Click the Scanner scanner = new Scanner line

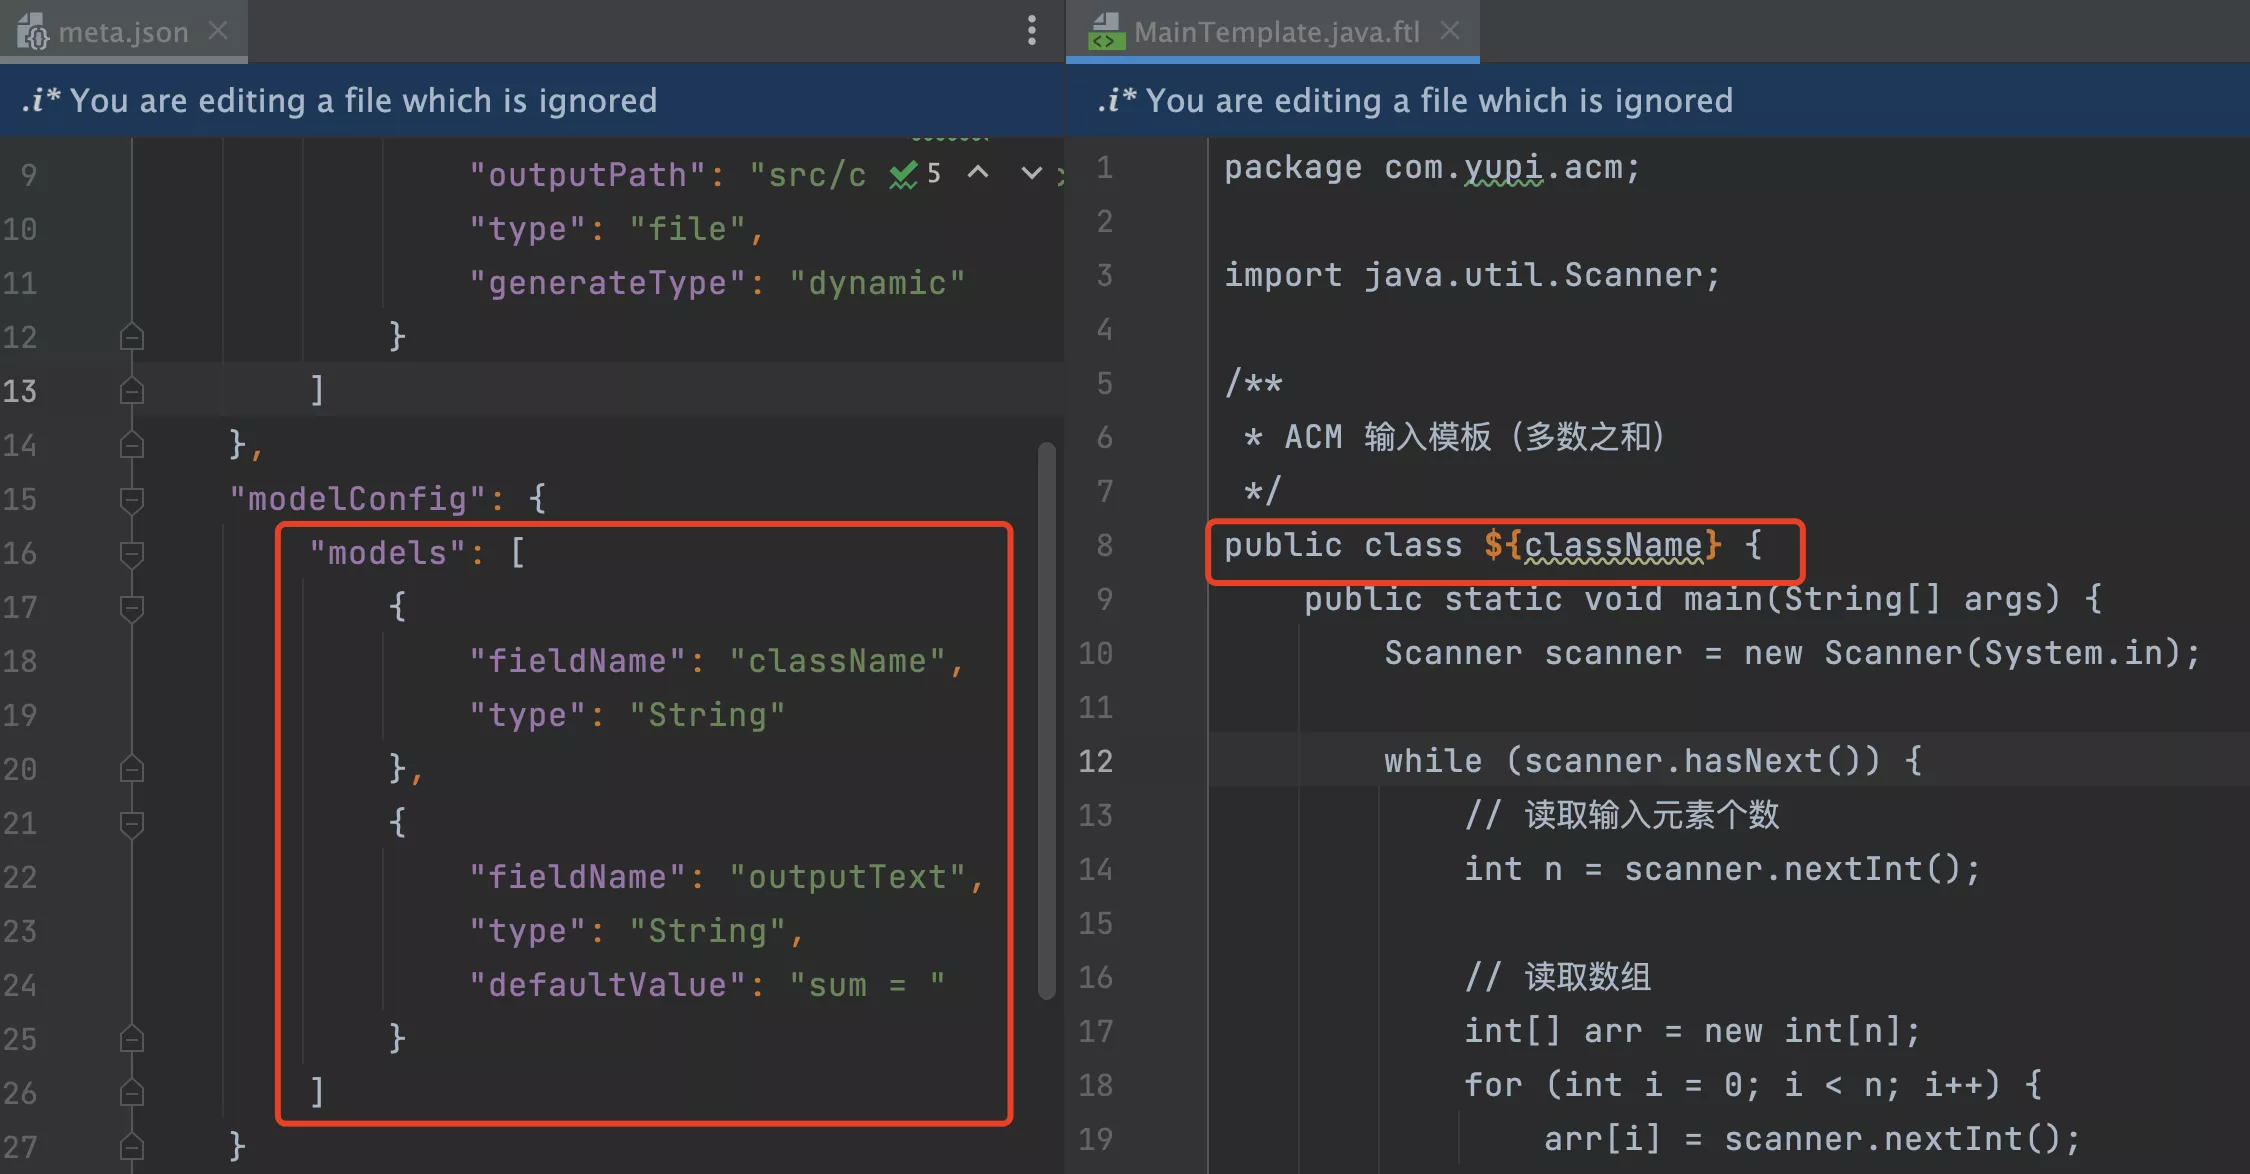(x=1792, y=653)
